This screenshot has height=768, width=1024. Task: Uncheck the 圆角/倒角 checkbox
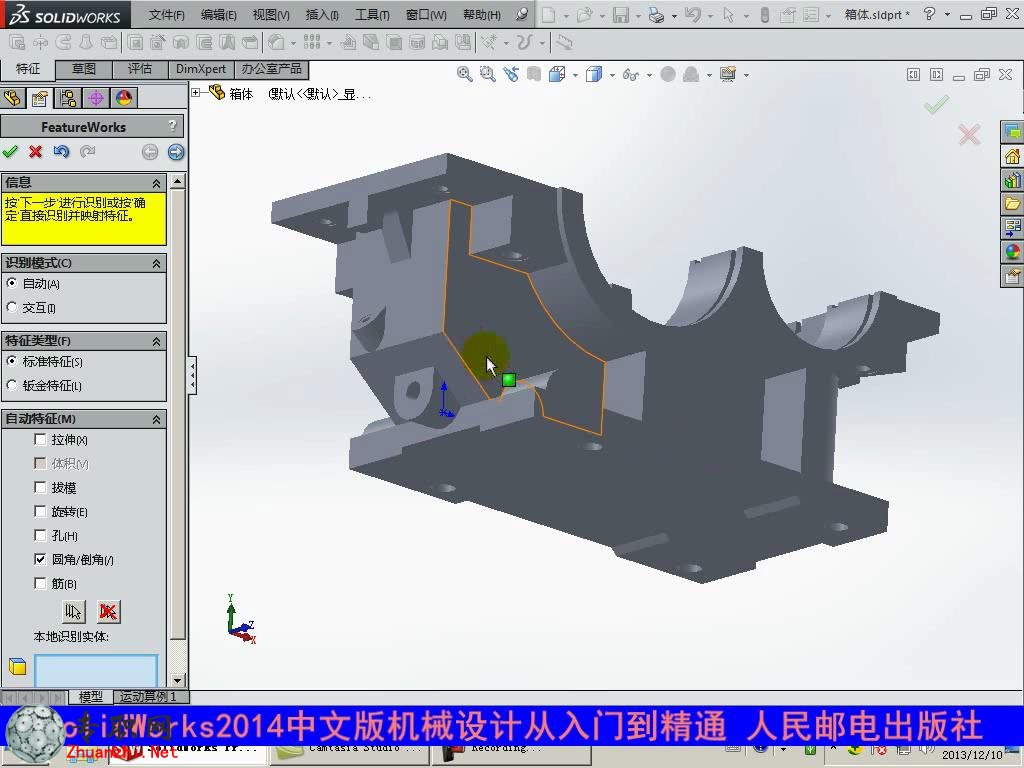pos(40,559)
